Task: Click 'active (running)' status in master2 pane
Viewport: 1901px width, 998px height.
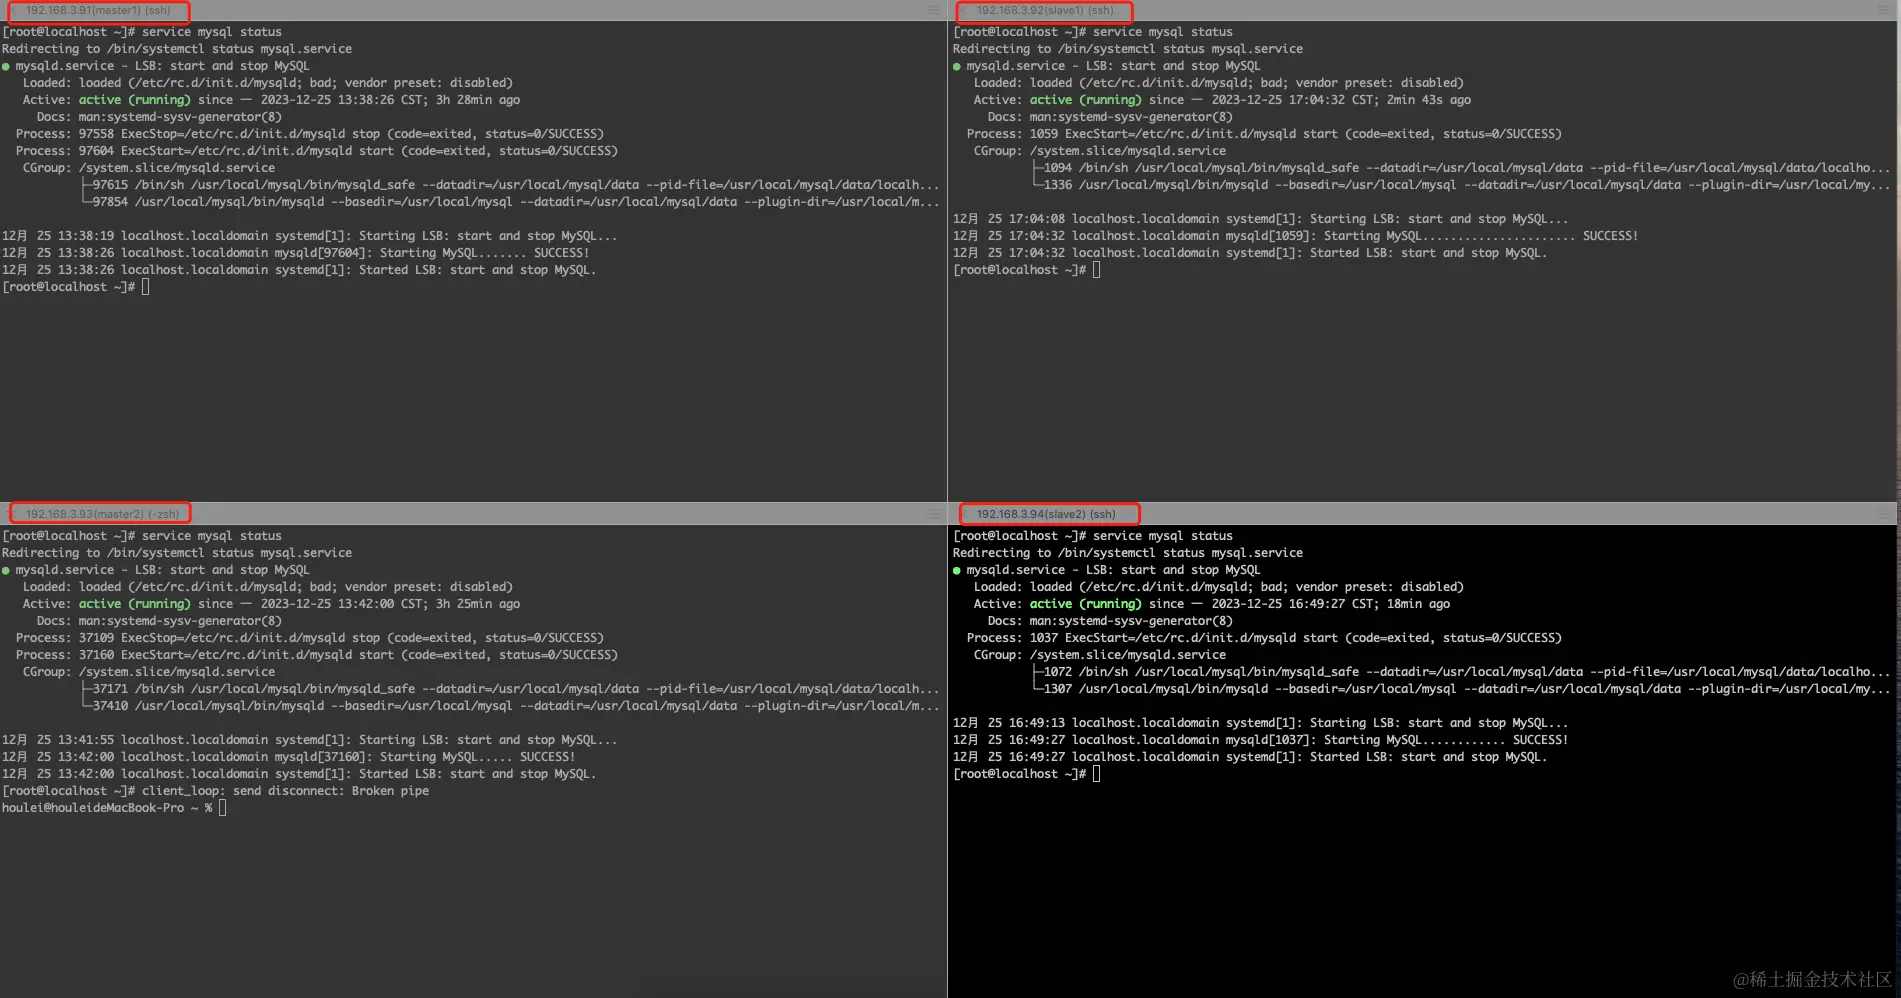Action: tap(134, 604)
